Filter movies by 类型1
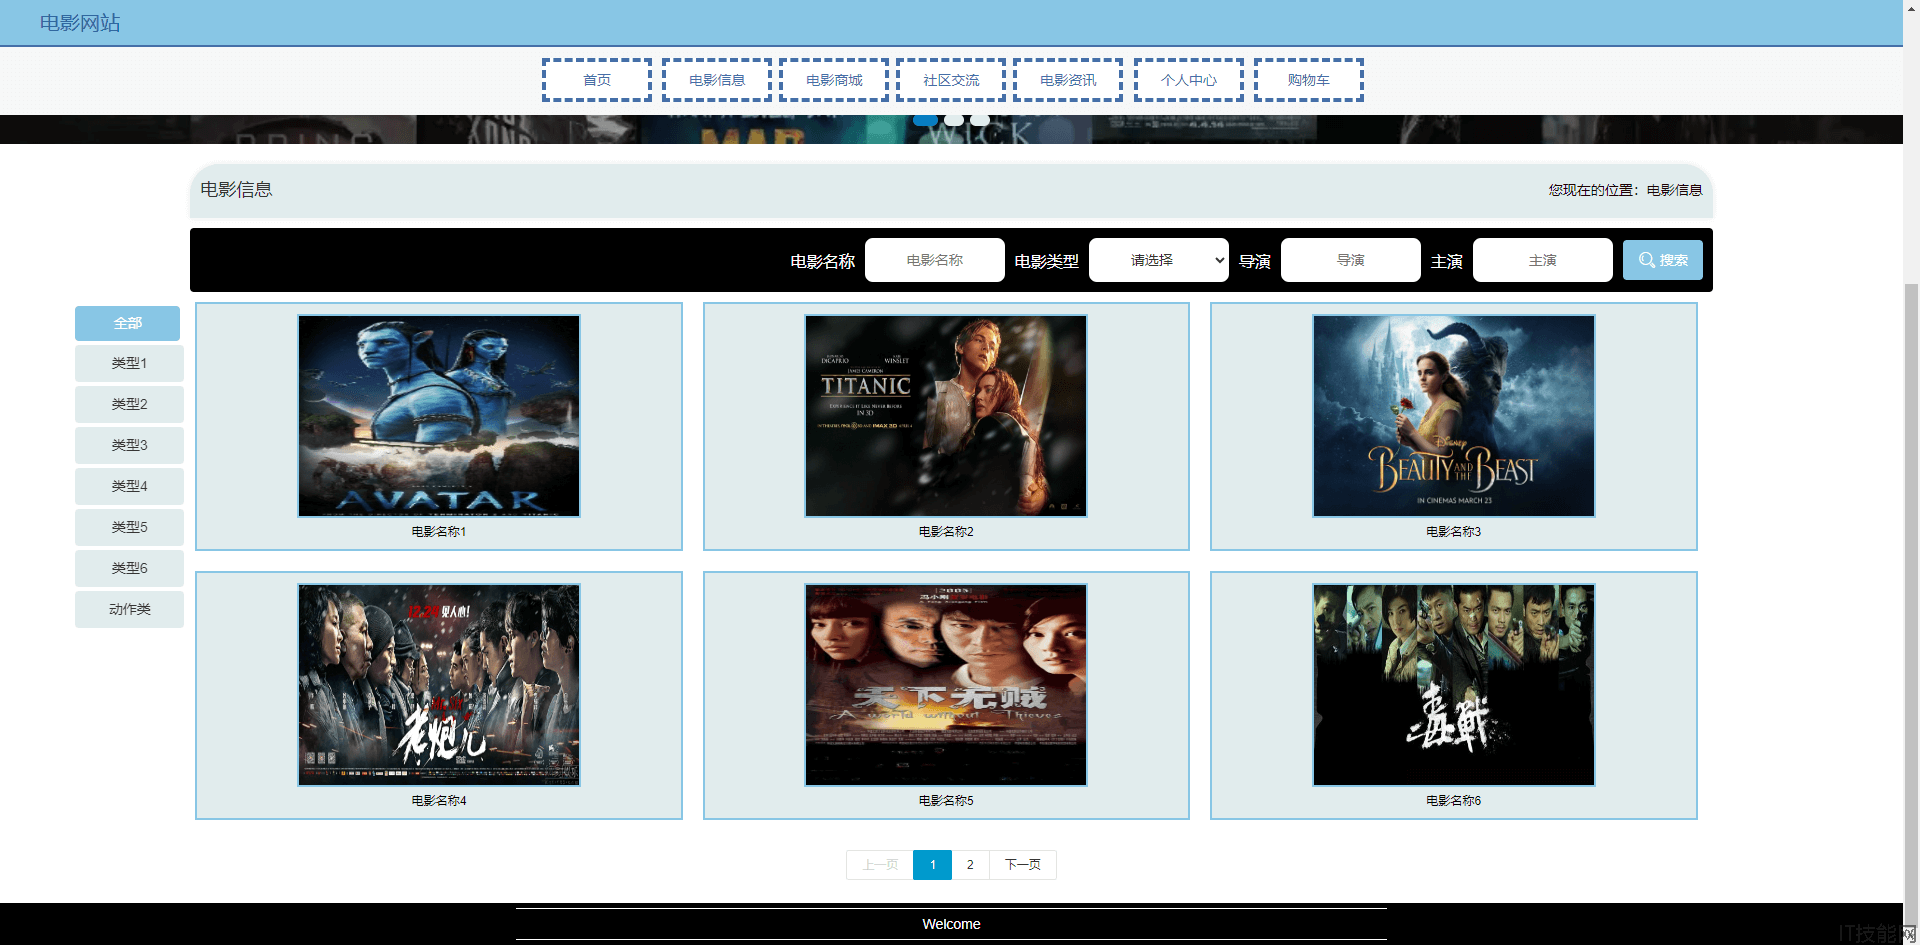Viewport: 1920px width, 945px height. [129, 363]
